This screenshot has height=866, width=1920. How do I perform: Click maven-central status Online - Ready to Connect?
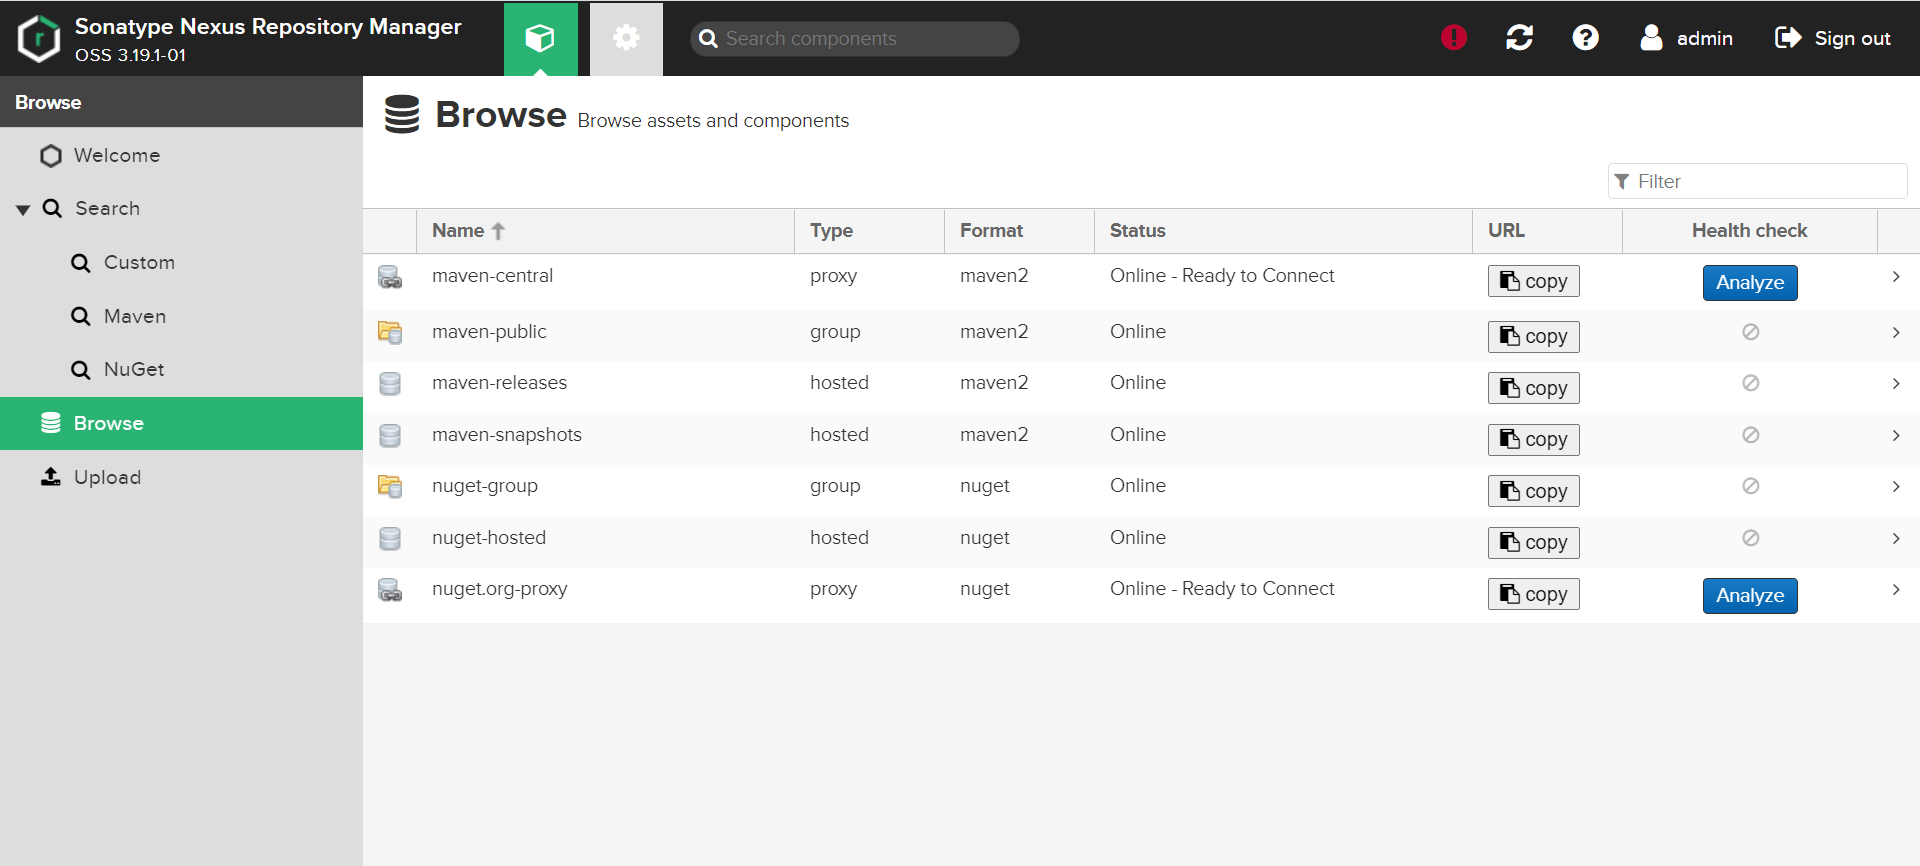(x=1222, y=276)
